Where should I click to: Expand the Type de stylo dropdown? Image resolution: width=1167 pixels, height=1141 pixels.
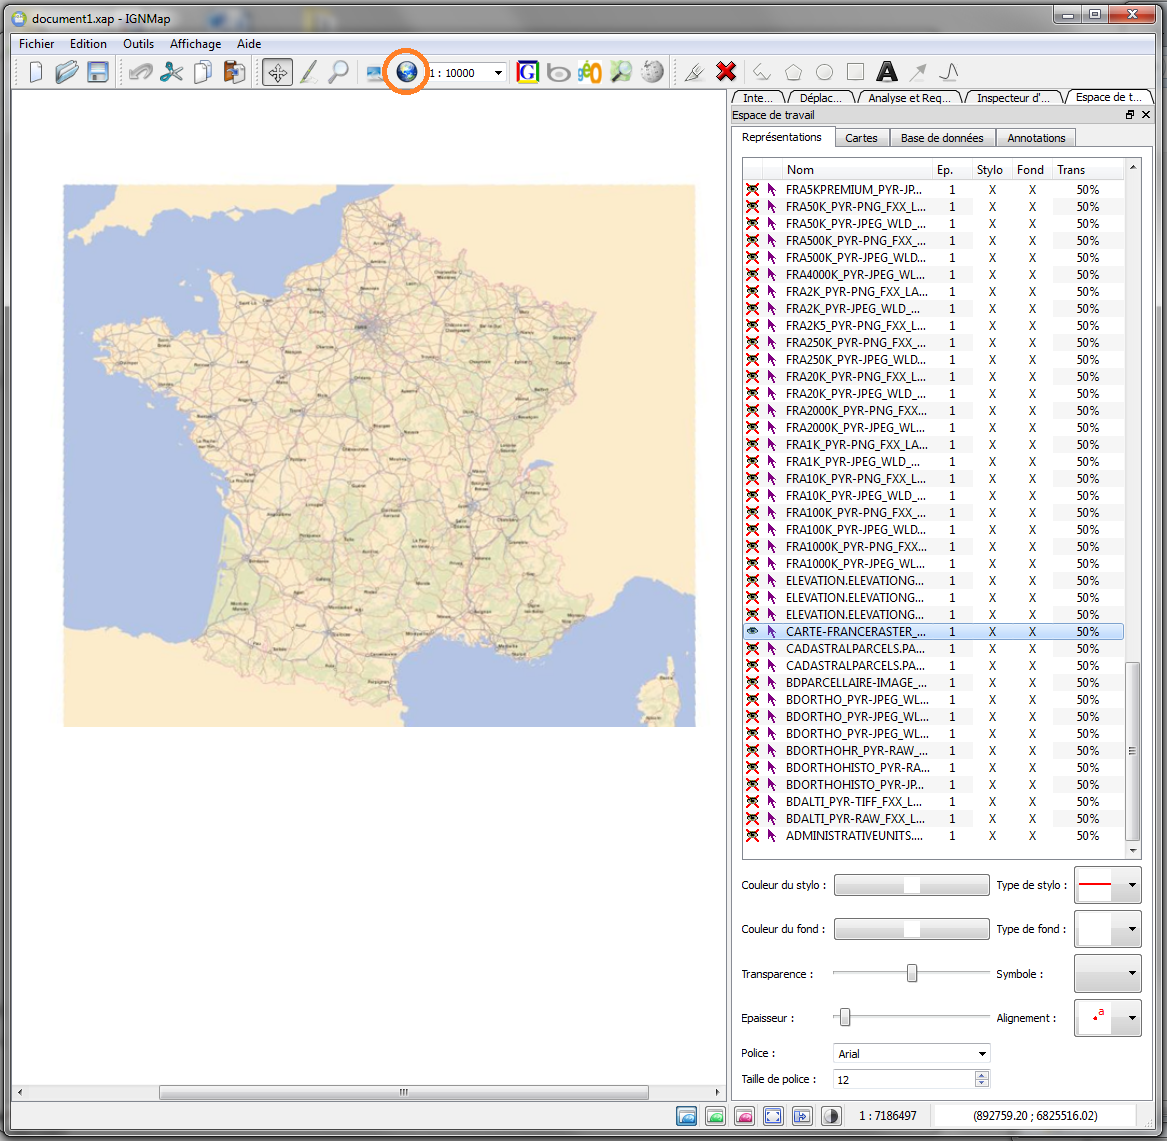tap(1131, 885)
